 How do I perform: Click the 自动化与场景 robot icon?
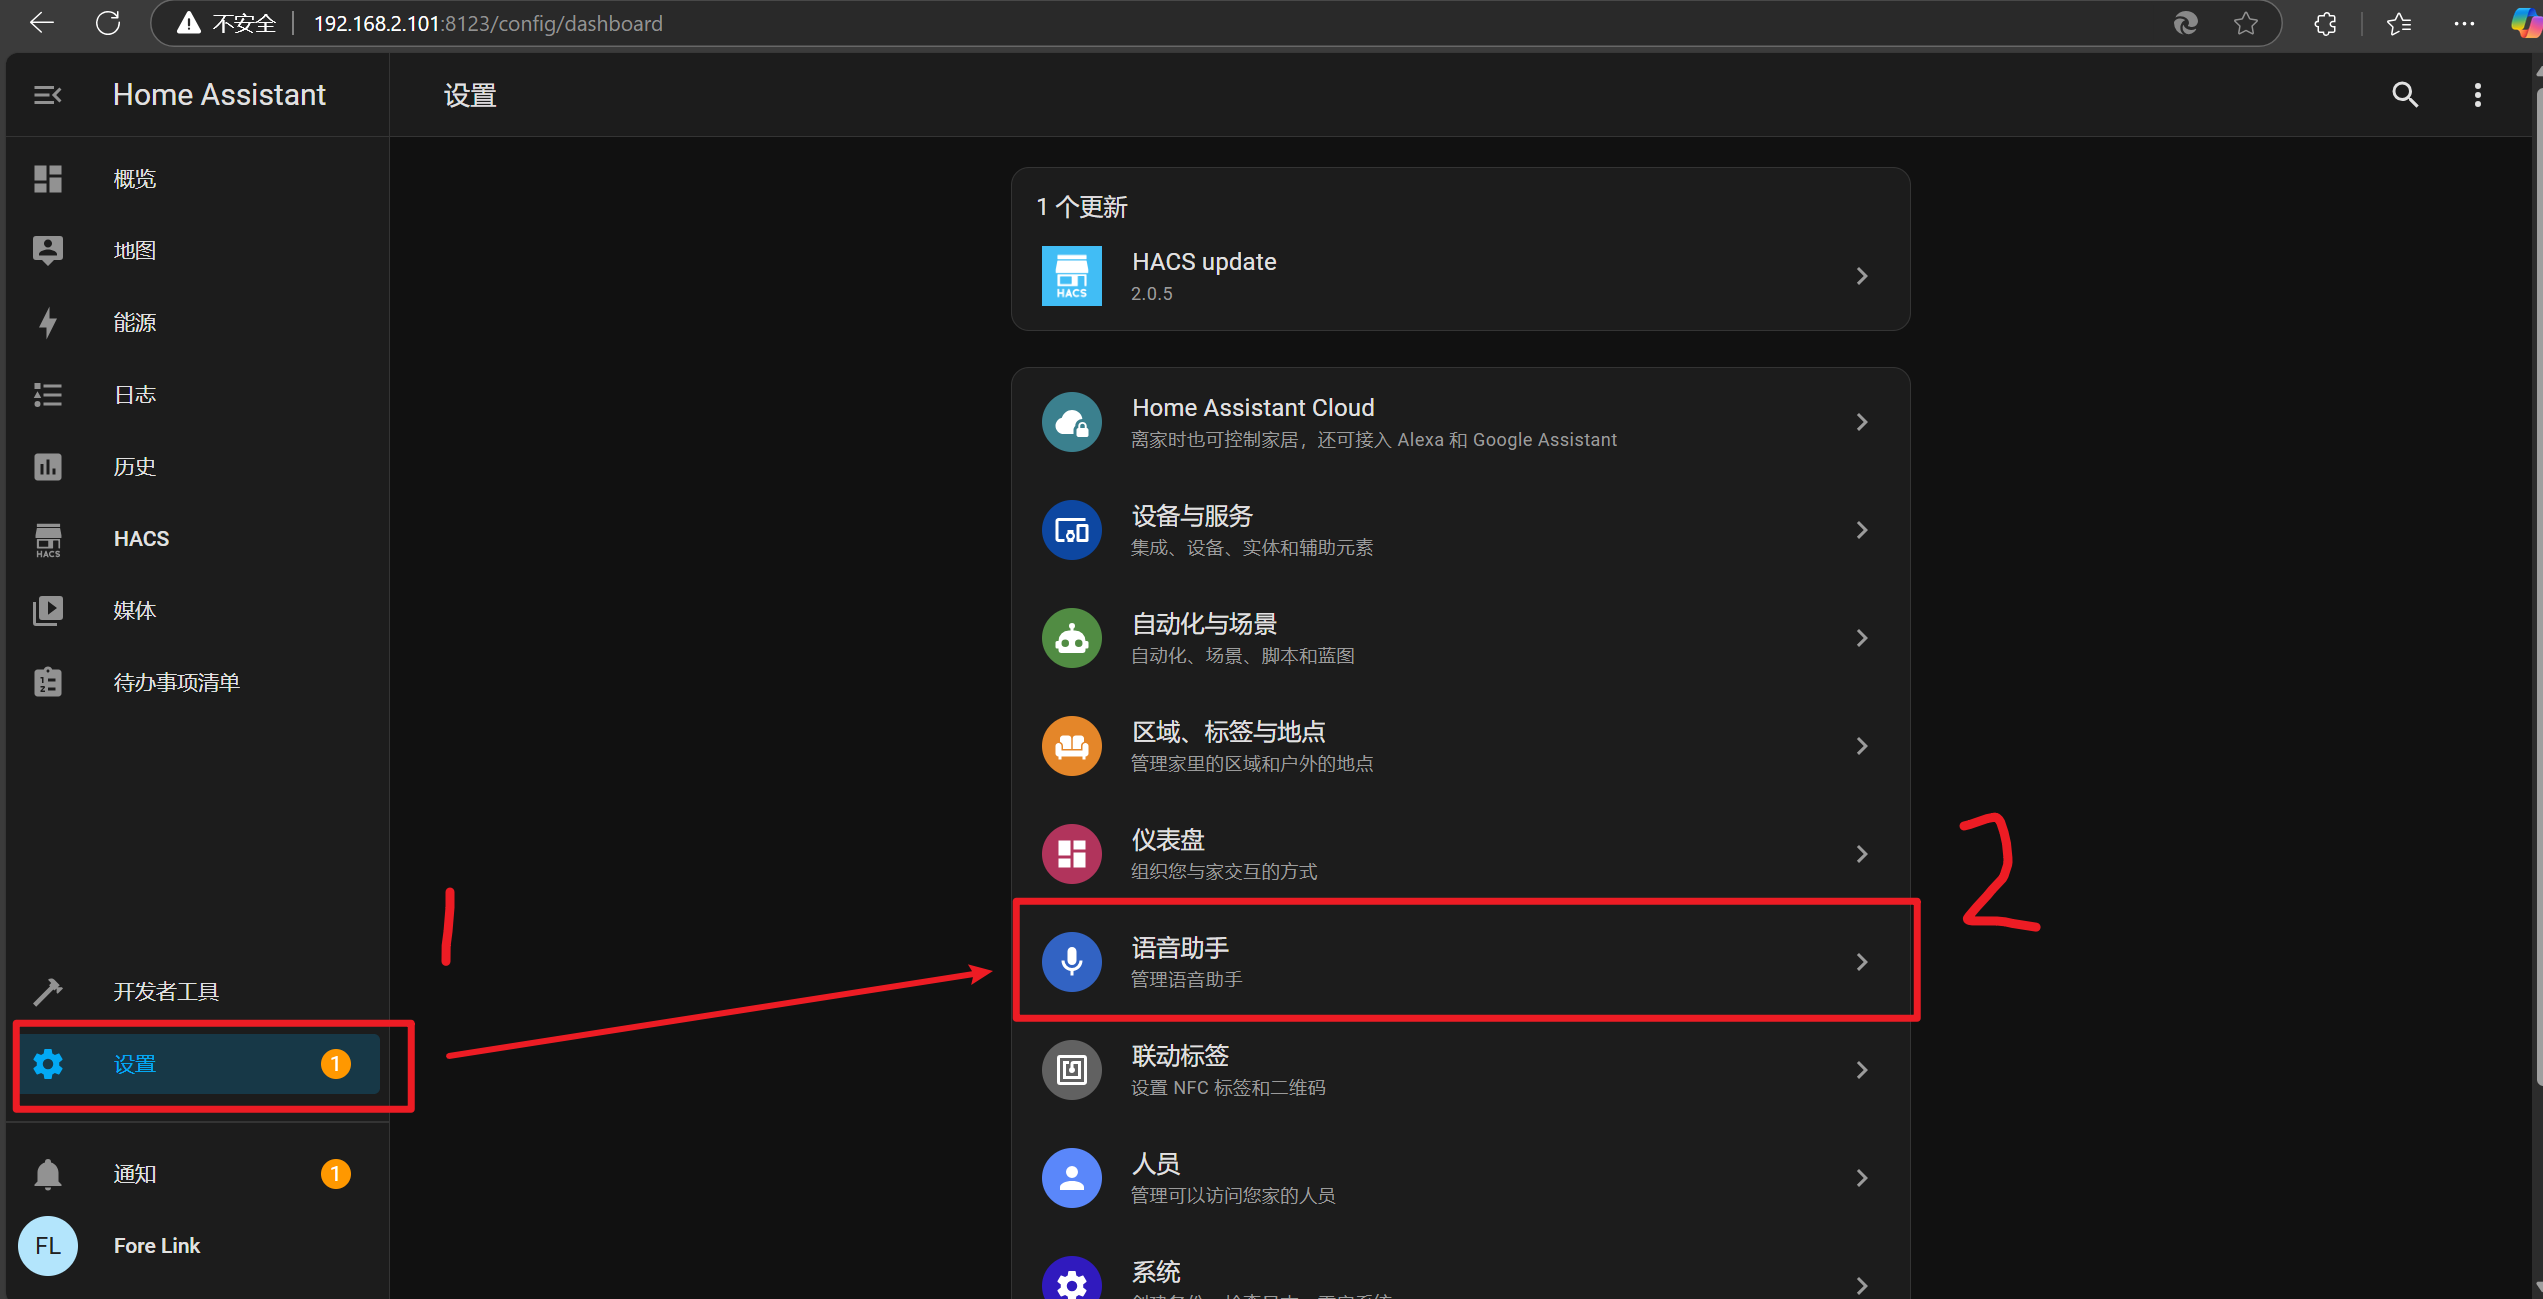[x=1071, y=638]
